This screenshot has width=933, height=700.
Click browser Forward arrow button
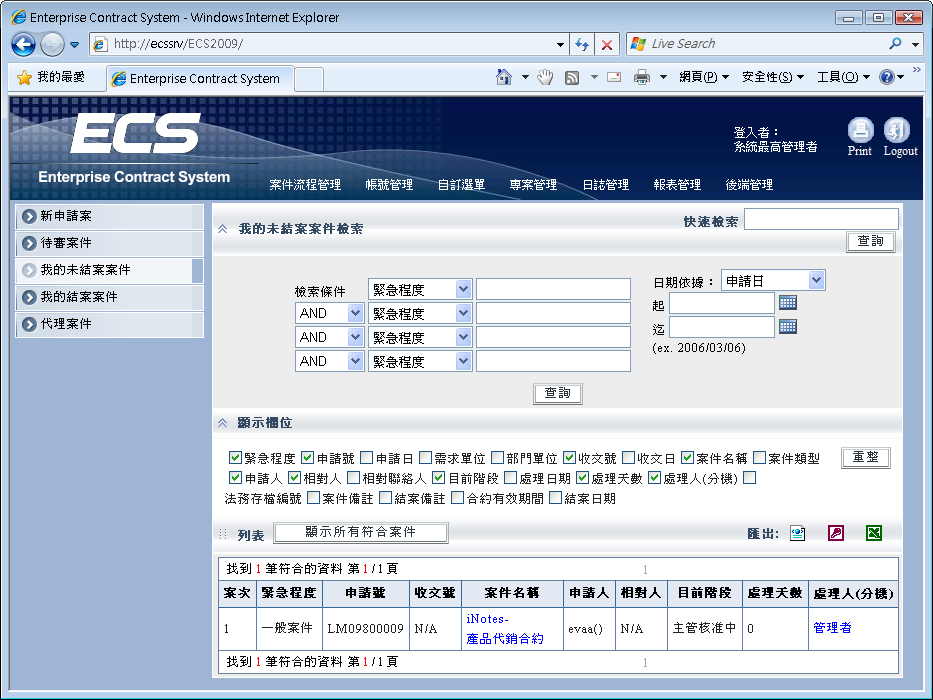52,44
